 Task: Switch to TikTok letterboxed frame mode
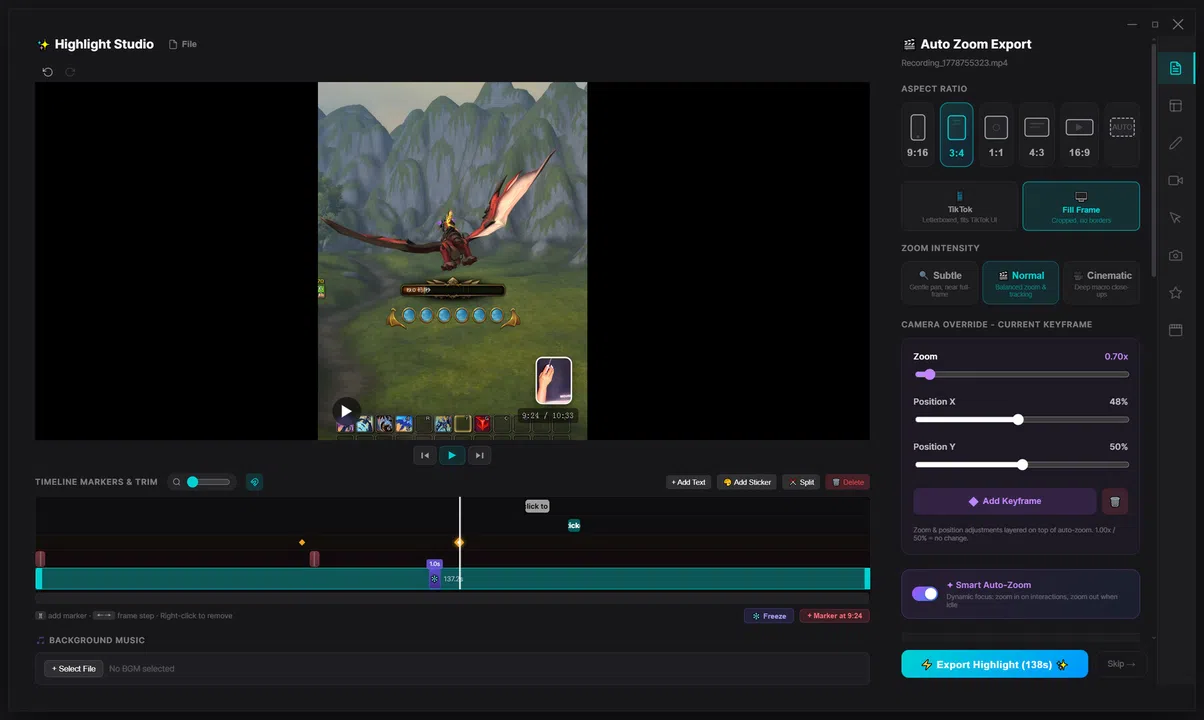pos(959,206)
